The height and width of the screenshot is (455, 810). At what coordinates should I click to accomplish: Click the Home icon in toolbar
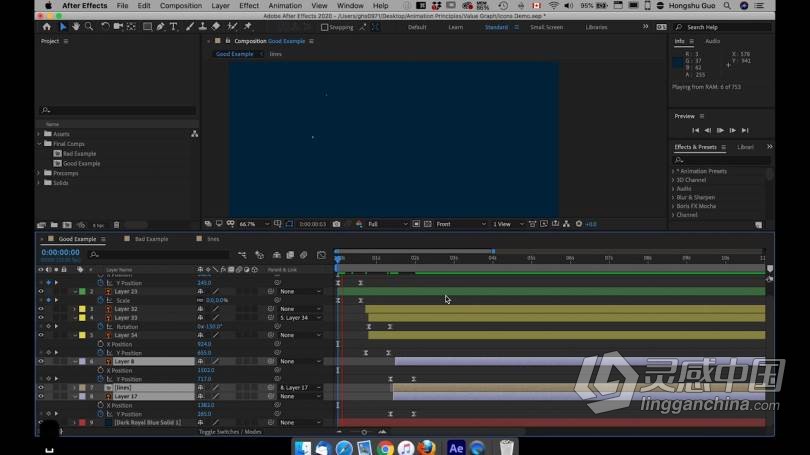point(47,26)
